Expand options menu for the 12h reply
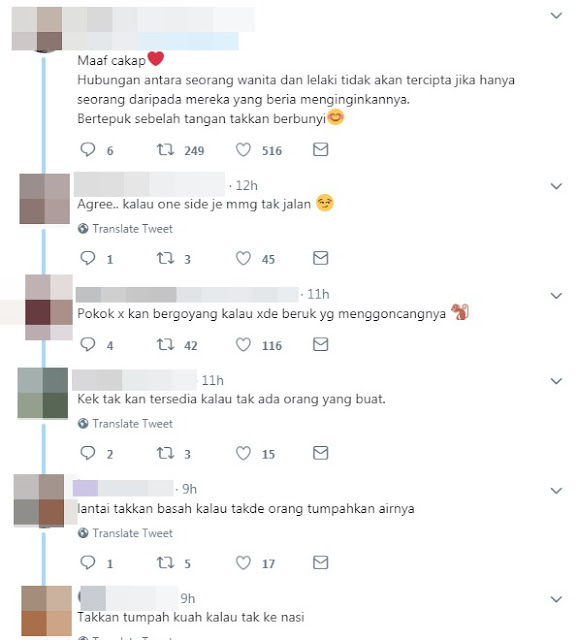 pos(556,186)
